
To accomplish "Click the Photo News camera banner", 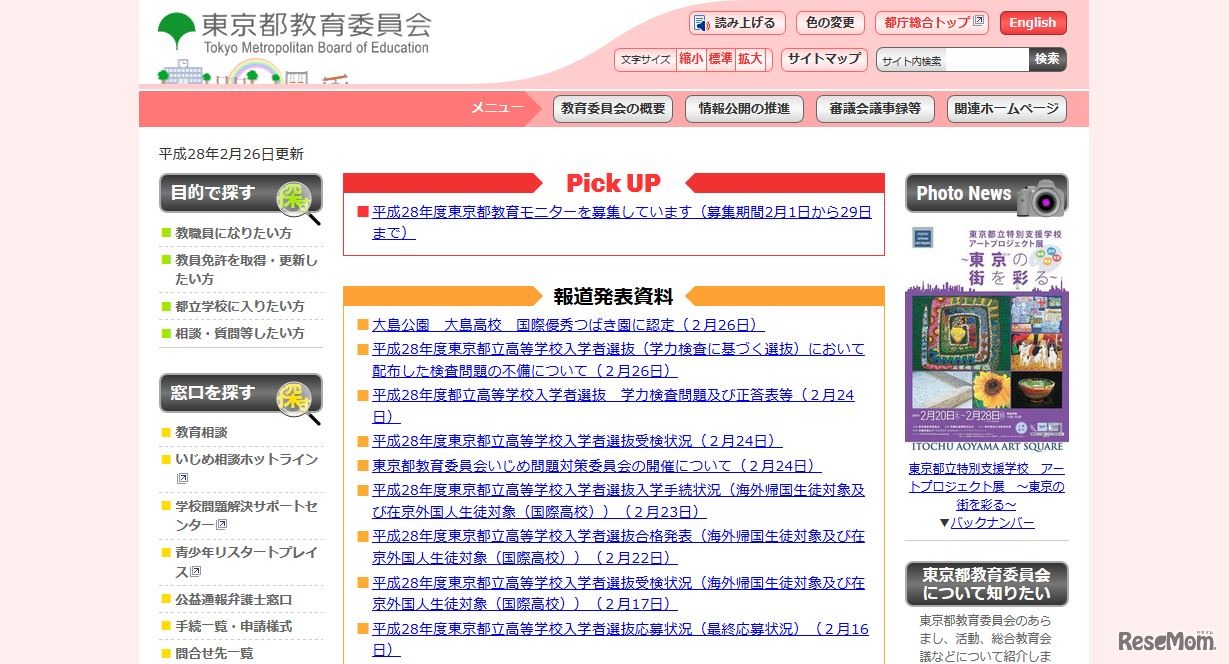I will (x=987, y=194).
